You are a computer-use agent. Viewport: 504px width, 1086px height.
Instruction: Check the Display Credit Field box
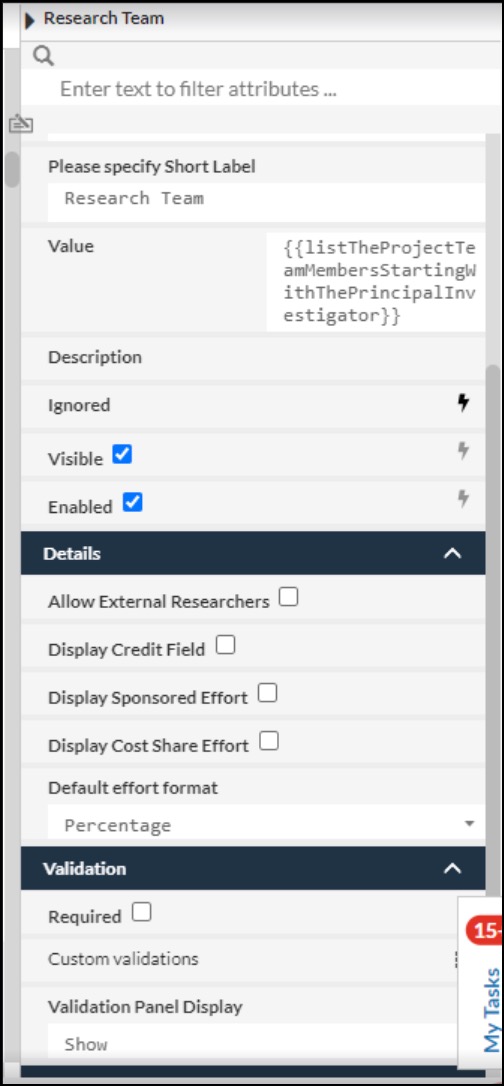pyautogui.click(x=226, y=646)
